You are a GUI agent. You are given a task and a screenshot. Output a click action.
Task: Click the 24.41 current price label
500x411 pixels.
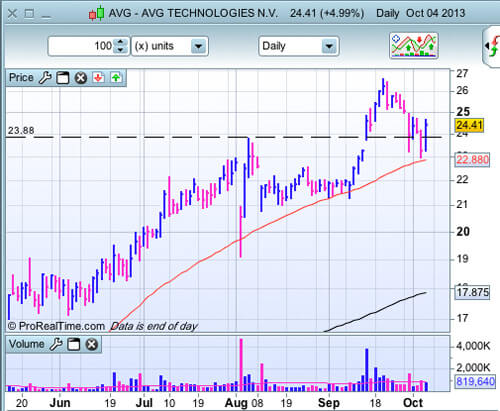469,125
